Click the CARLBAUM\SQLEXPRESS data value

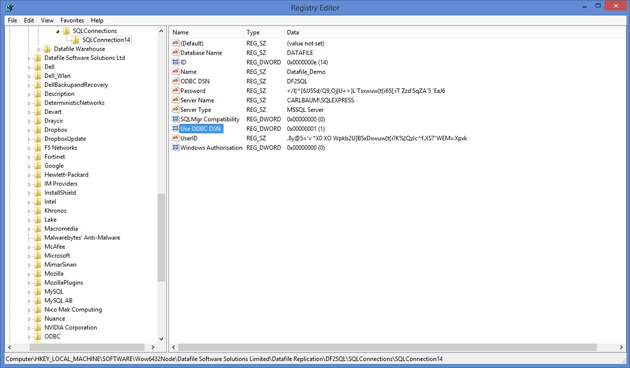point(320,100)
